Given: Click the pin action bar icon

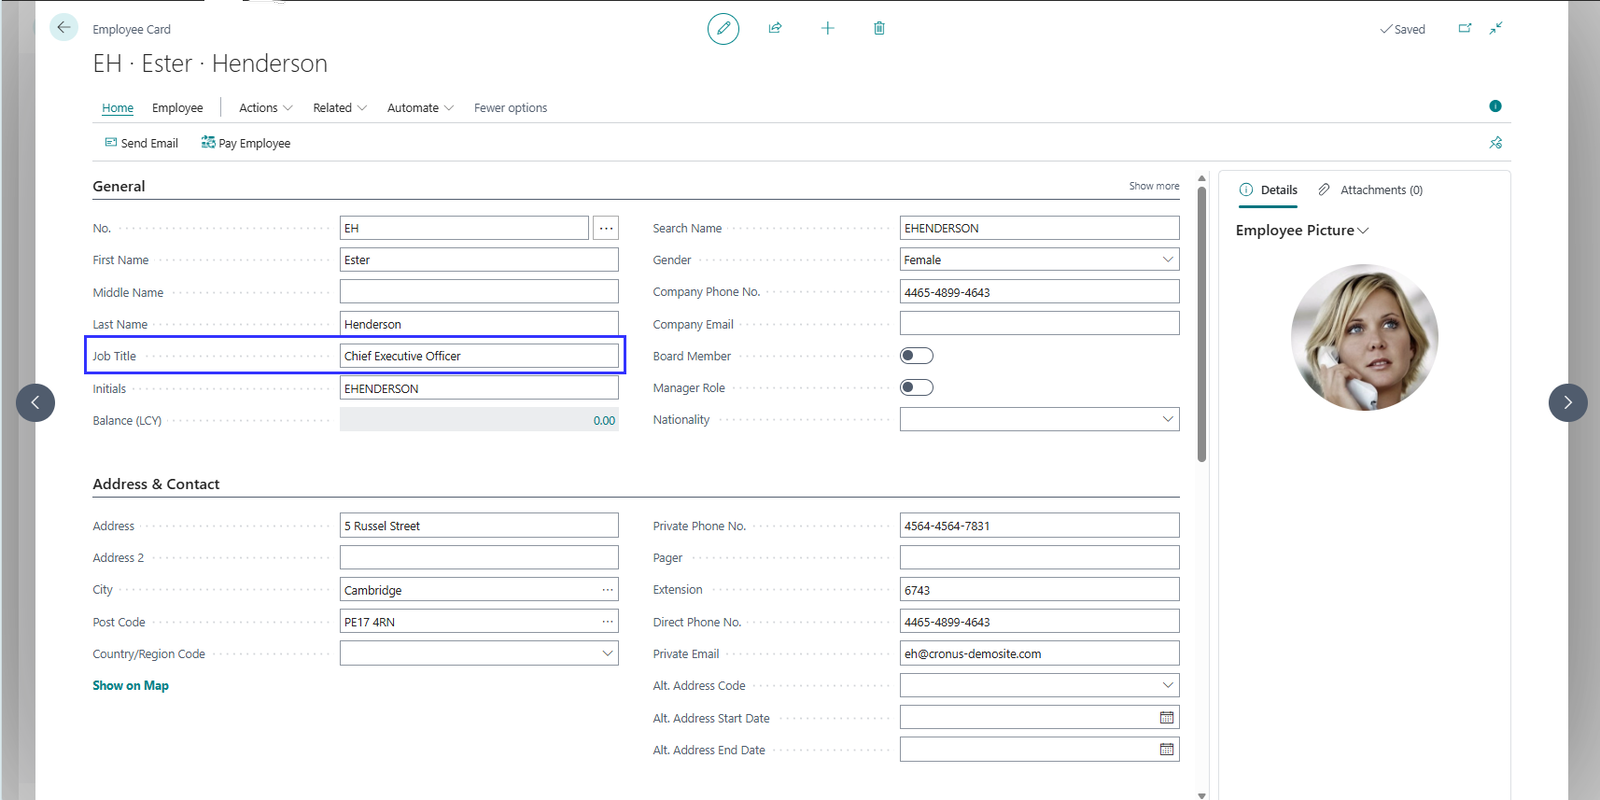Looking at the screenshot, I should pos(1495,143).
